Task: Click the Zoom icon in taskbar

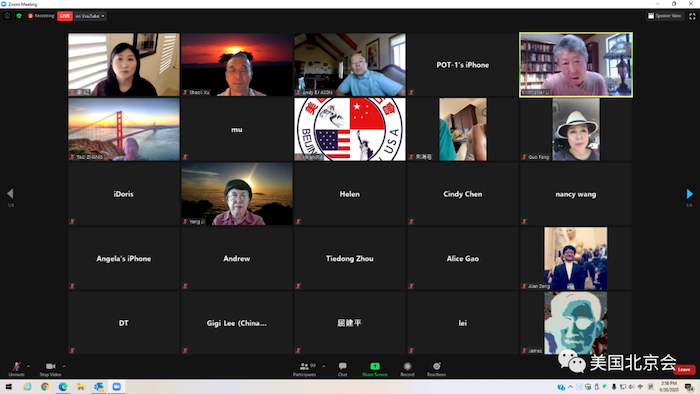Action: coord(117,386)
